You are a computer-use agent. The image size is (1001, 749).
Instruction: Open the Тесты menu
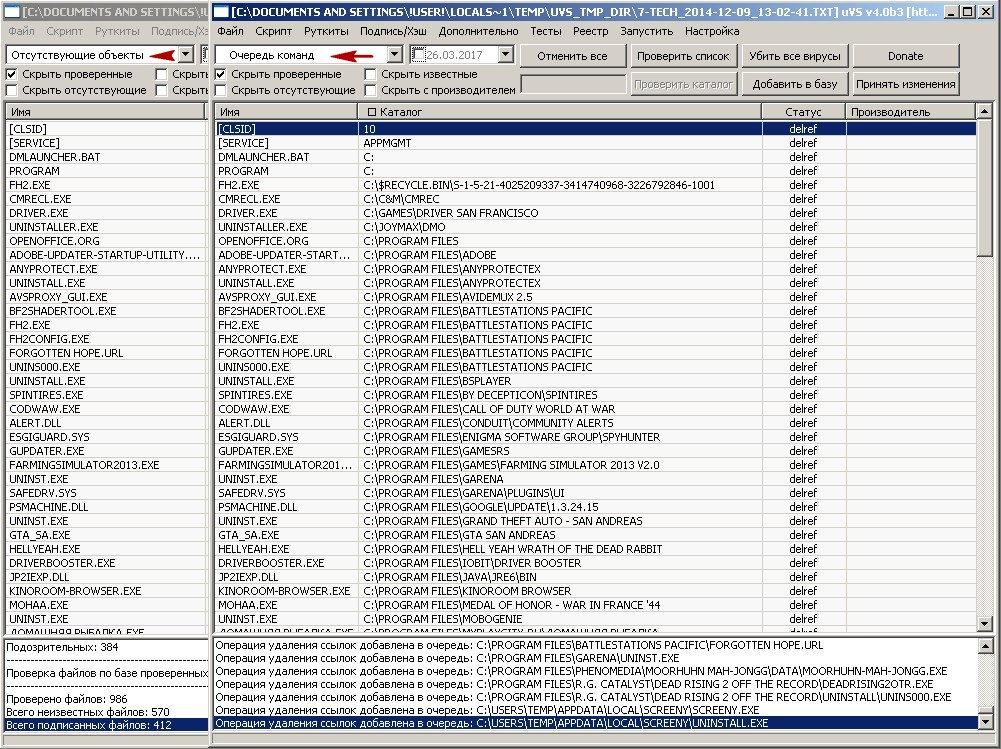546,31
